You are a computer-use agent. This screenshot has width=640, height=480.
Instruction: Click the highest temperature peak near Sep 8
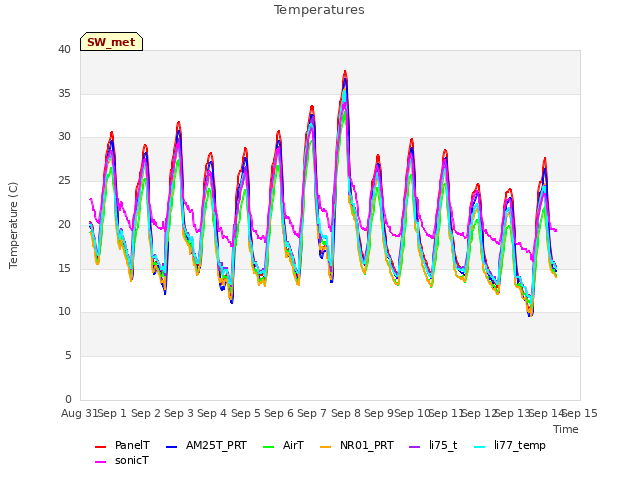345,72
